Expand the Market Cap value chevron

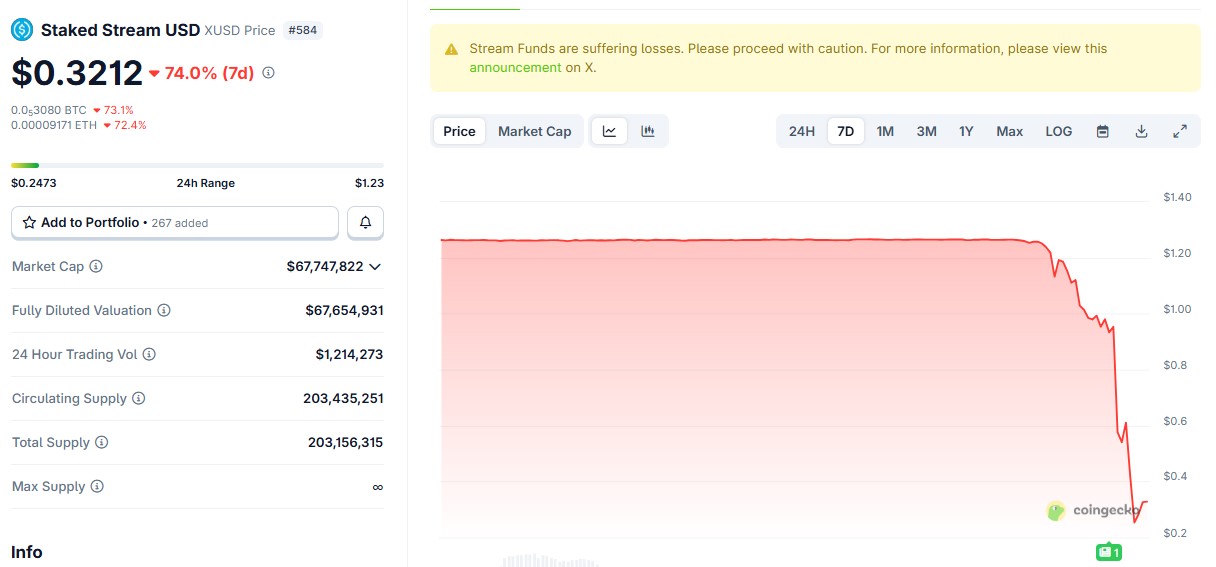(375, 267)
